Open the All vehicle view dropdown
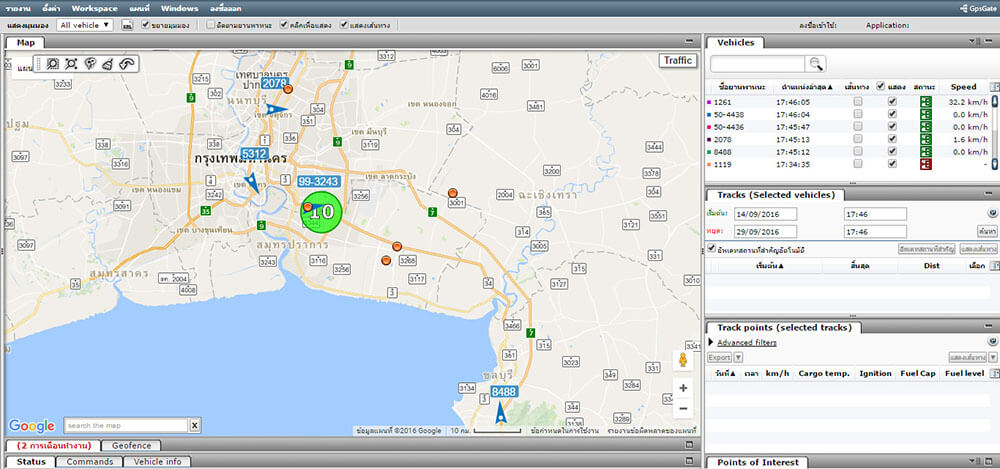The image size is (1000, 469). pyautogui.click(x=84, y=25)
